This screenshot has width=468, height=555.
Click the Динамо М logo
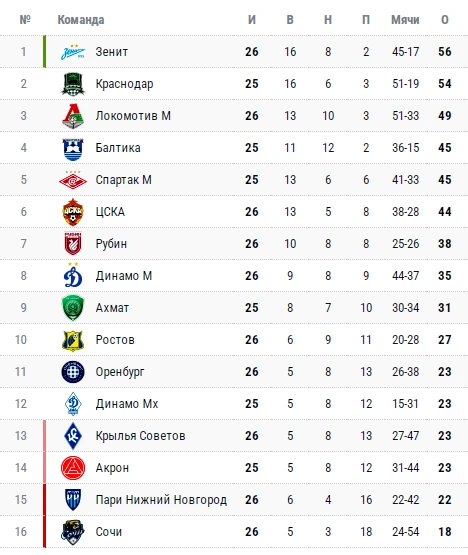73,275
